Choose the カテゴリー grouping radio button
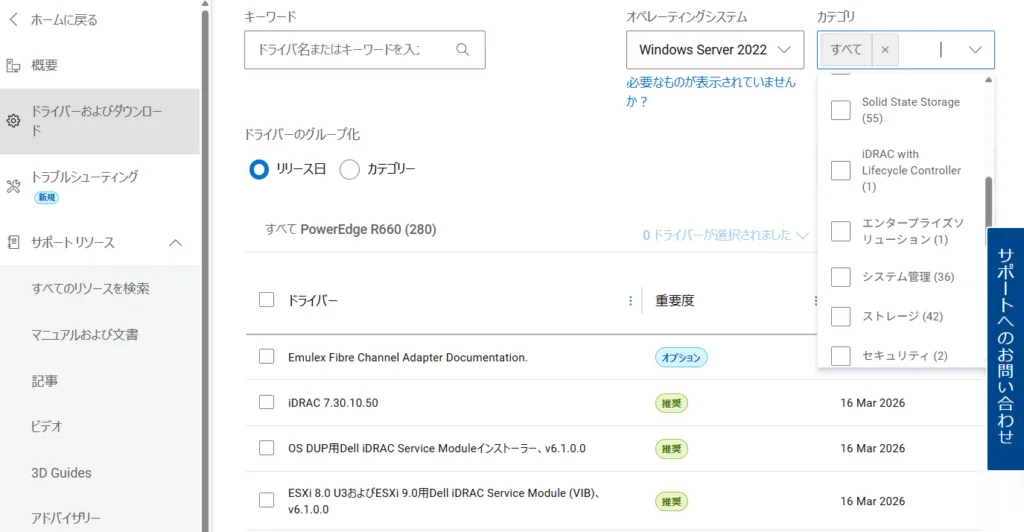The width and height of the screenshot is (1024, 532). coord(350,169)
